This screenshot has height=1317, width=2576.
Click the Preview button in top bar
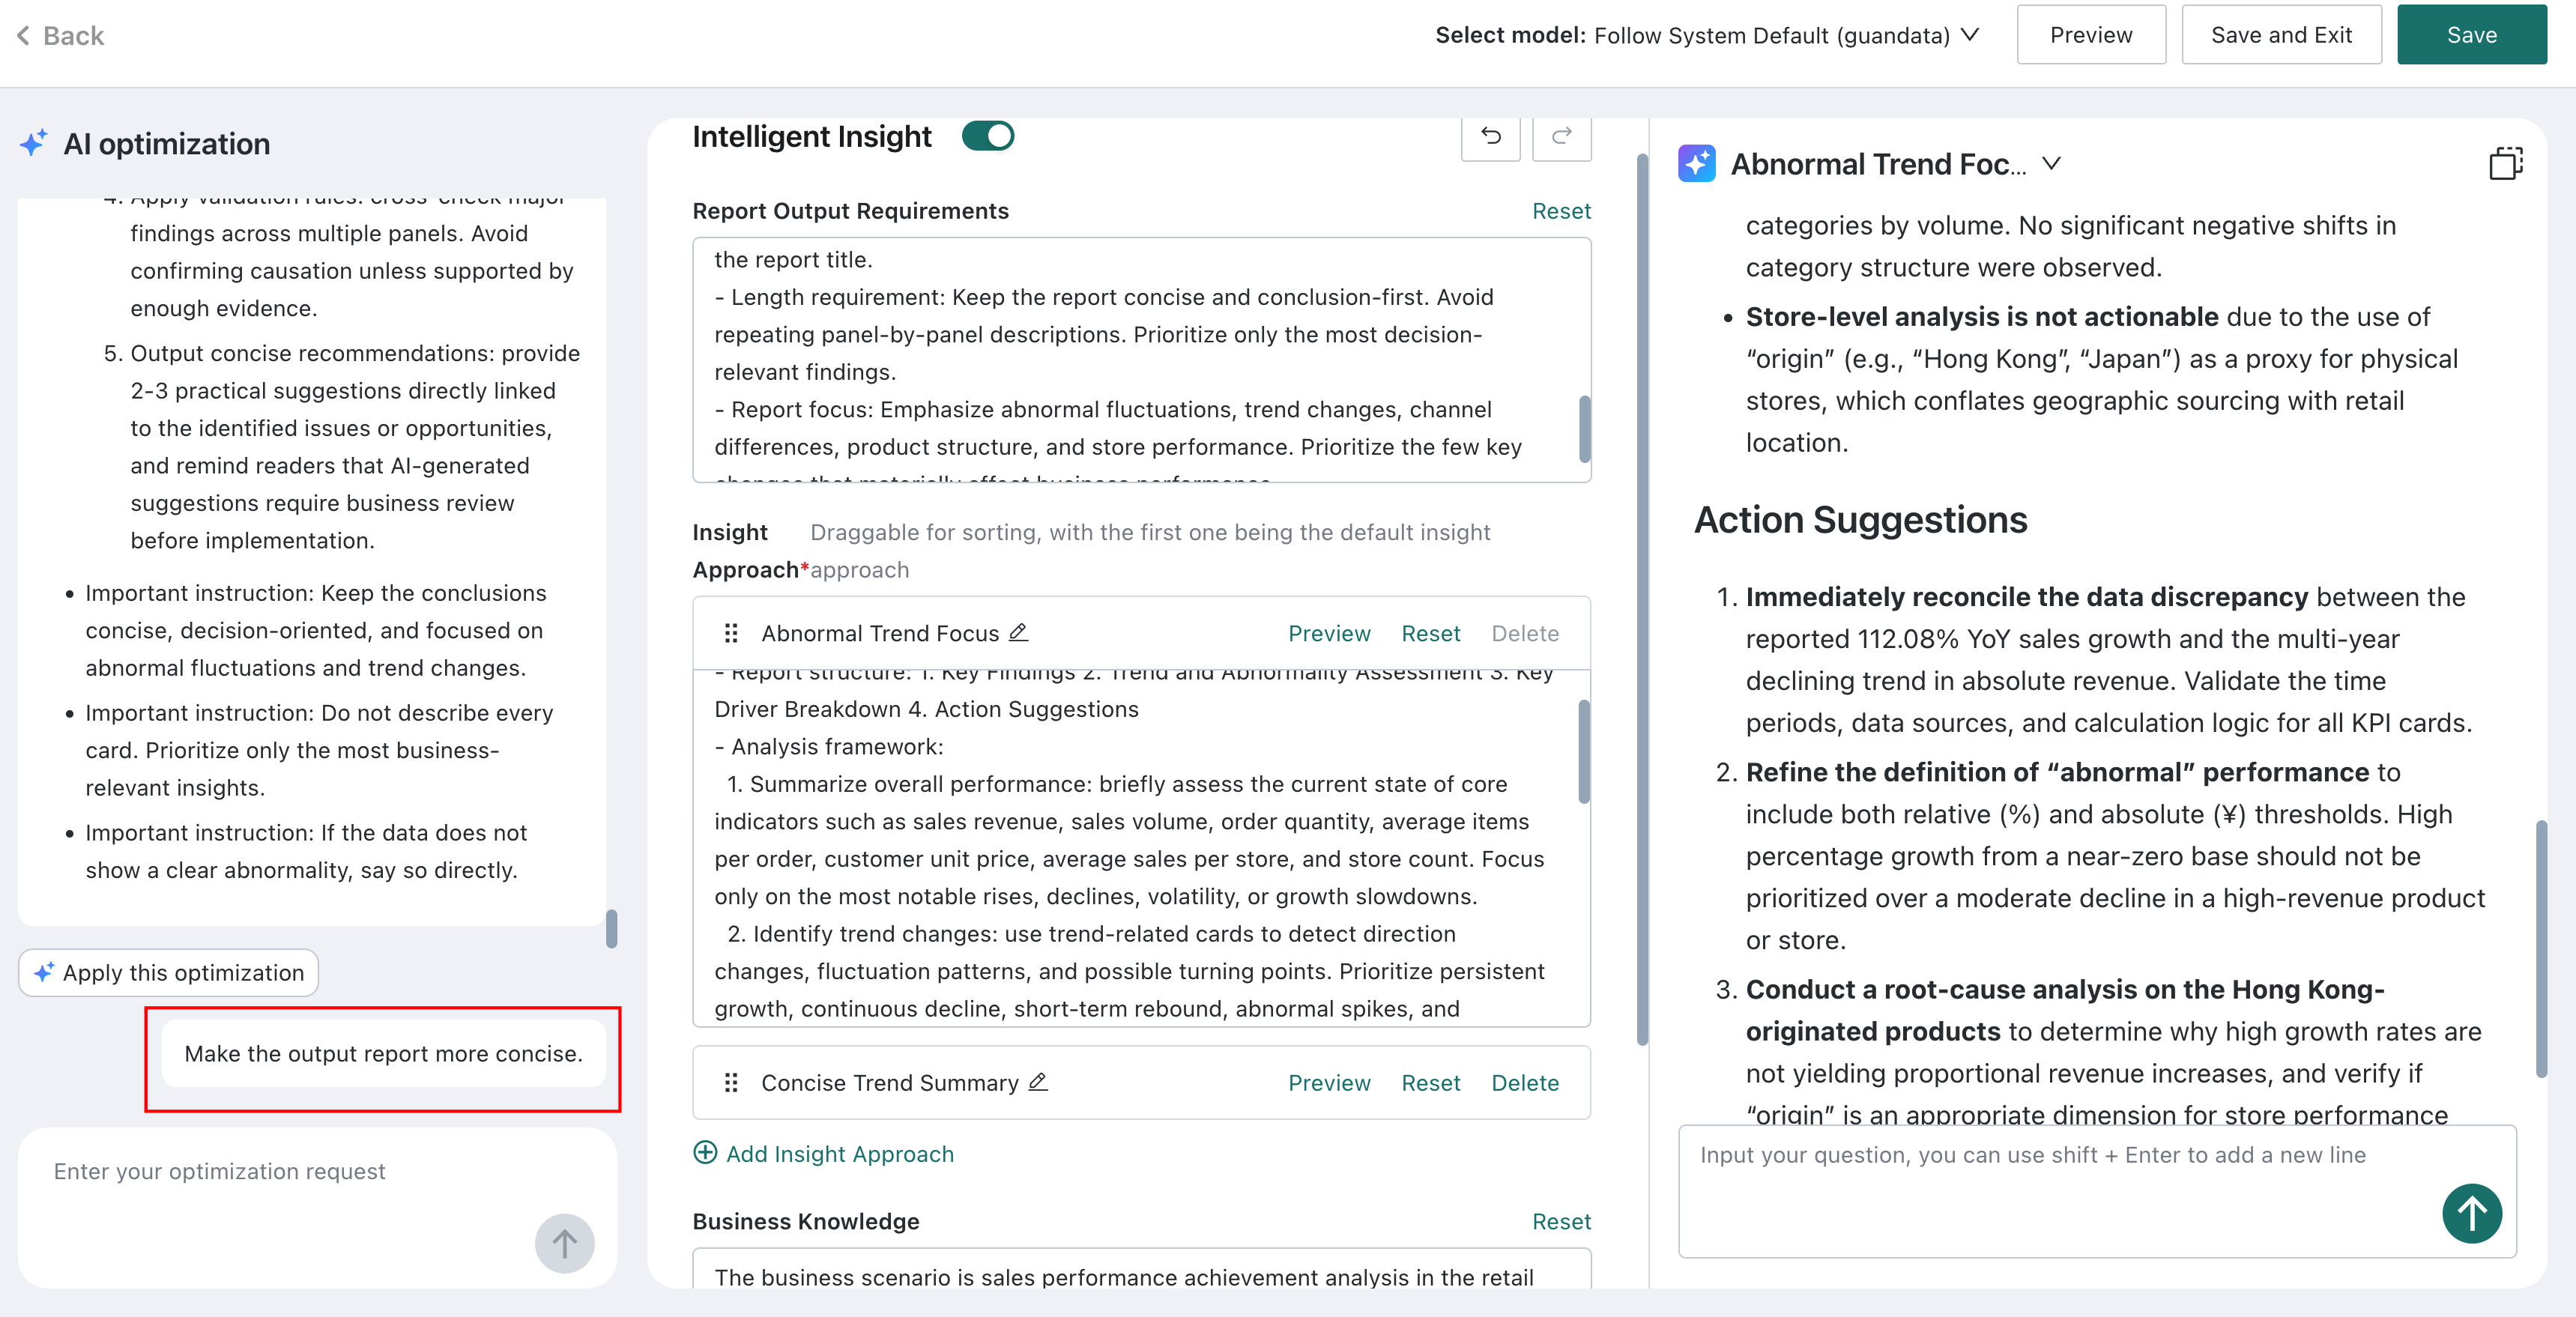point(2090,35)
